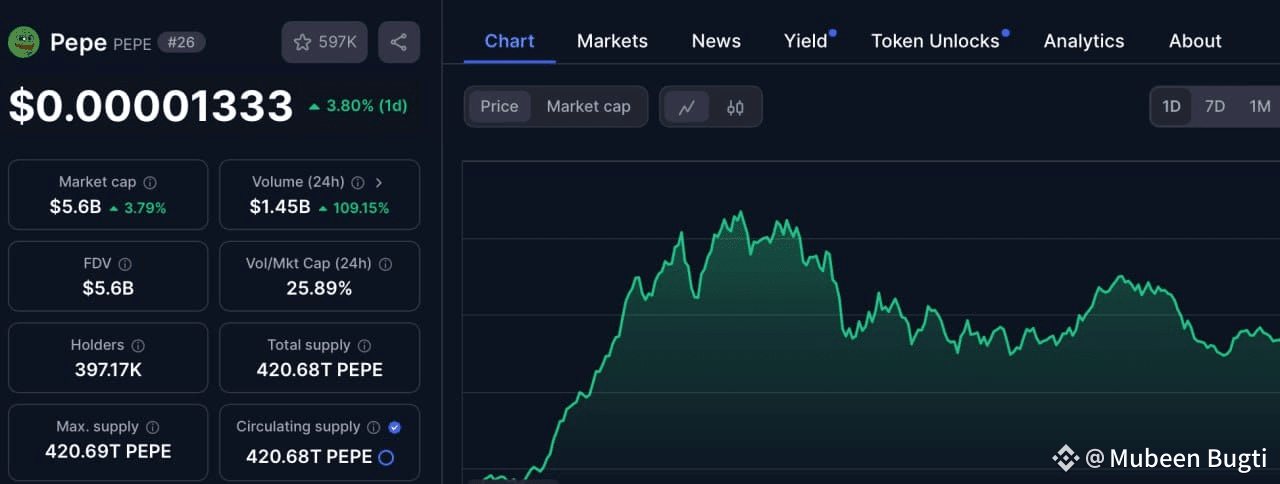Image resolution: width=1280 pixels, height=484 pixels.
Task: Choose the 7D time range
Action: tap(1215, 107)
